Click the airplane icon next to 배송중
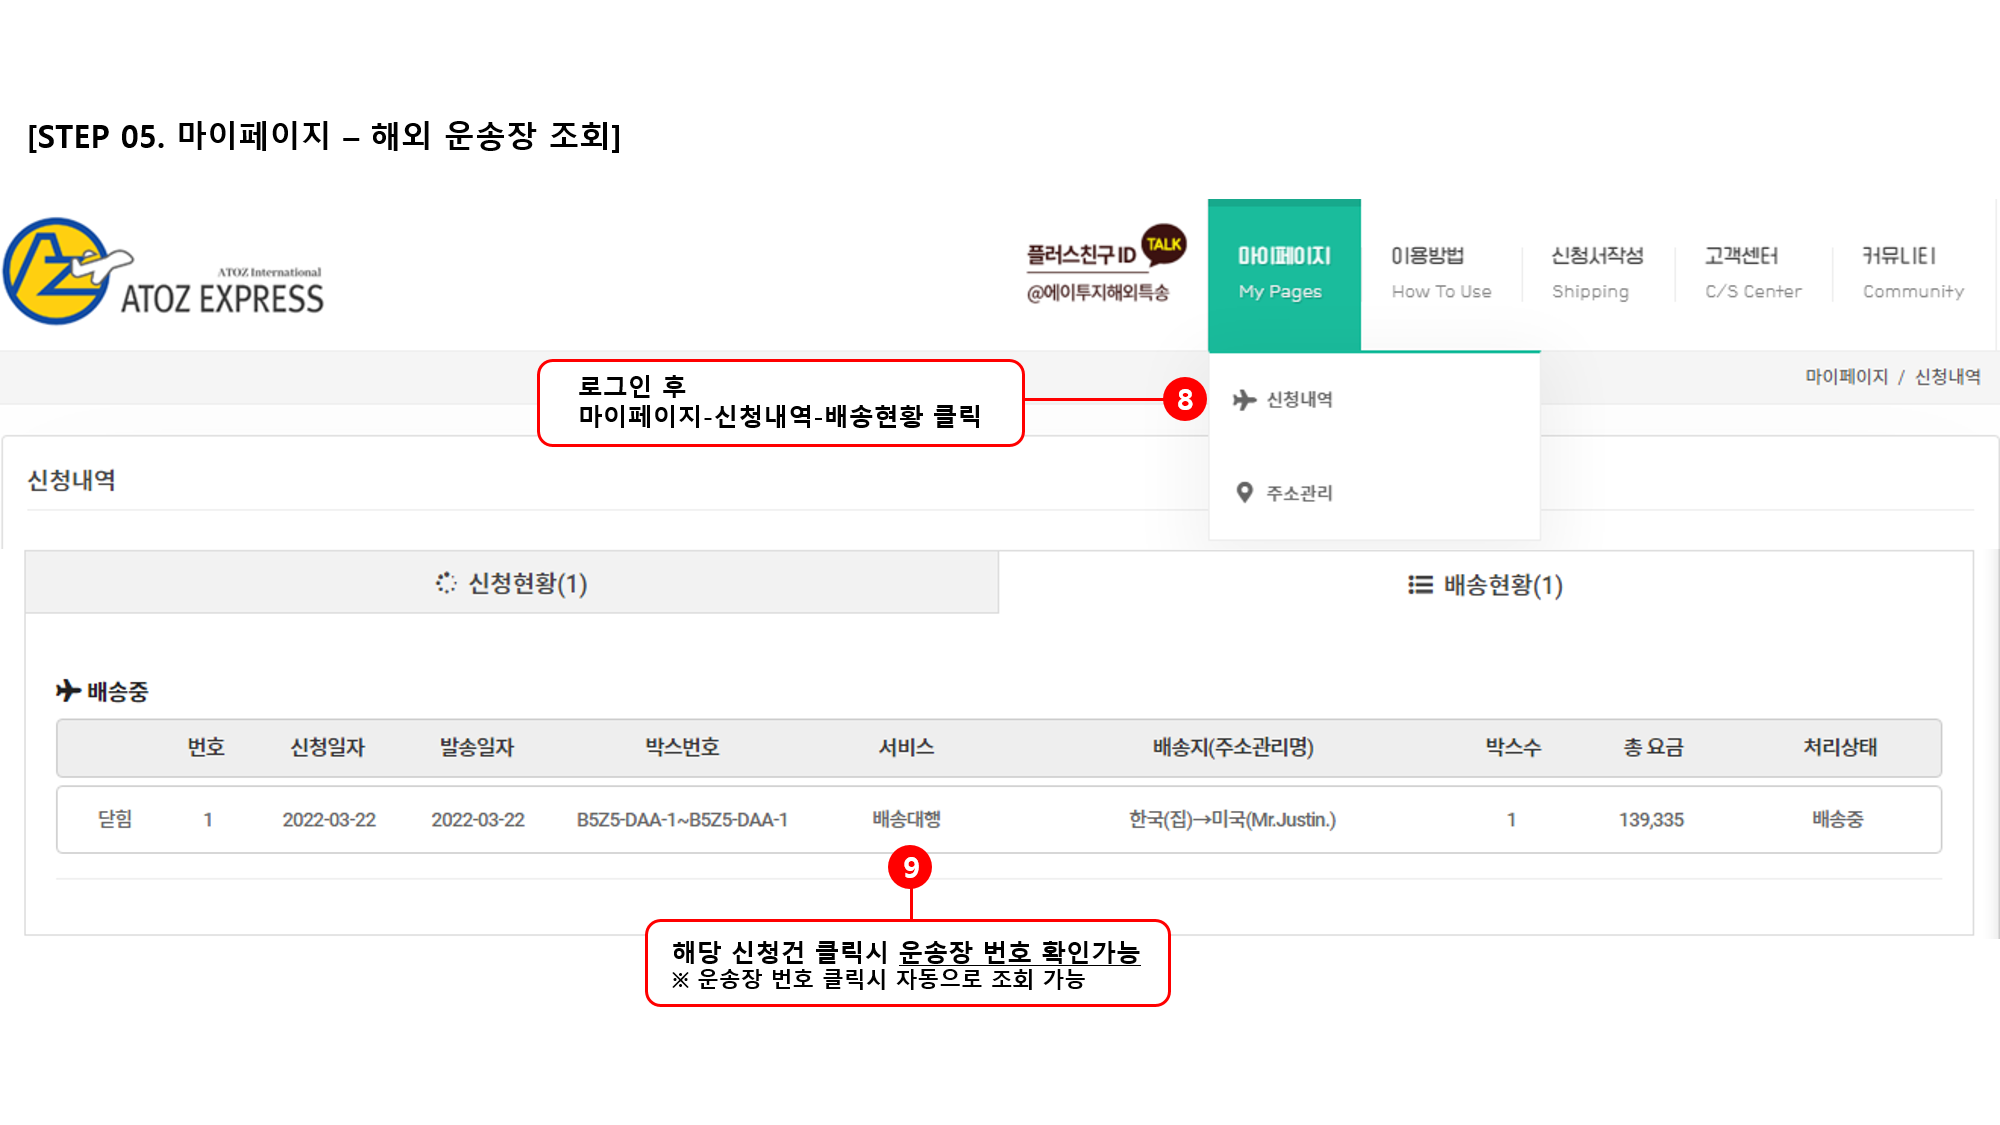 coord(68,691)
